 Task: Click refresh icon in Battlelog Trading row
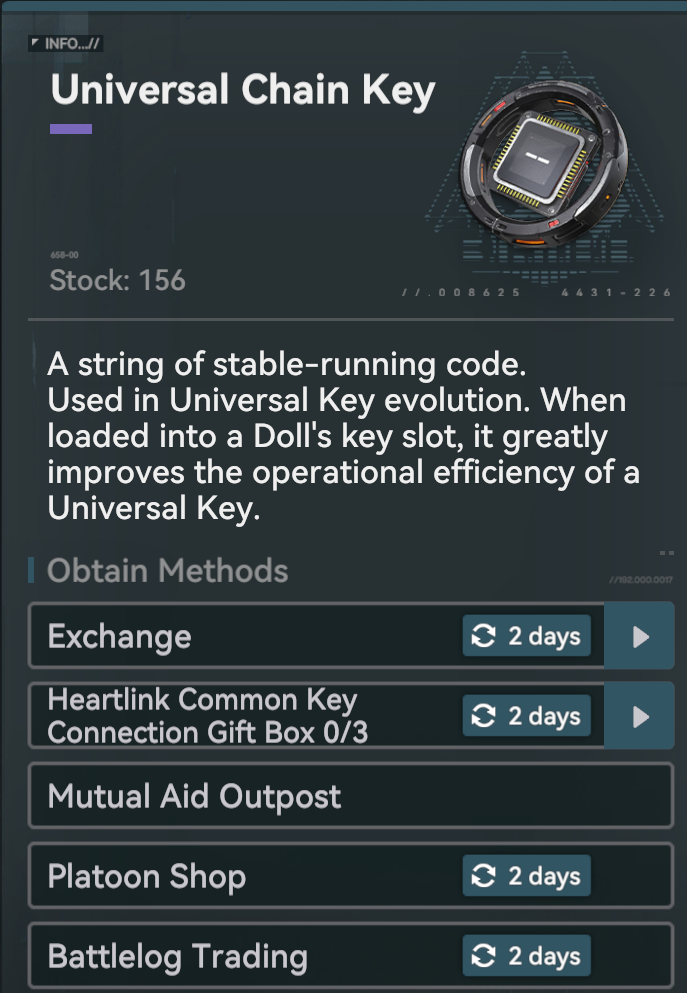(484, 956)
